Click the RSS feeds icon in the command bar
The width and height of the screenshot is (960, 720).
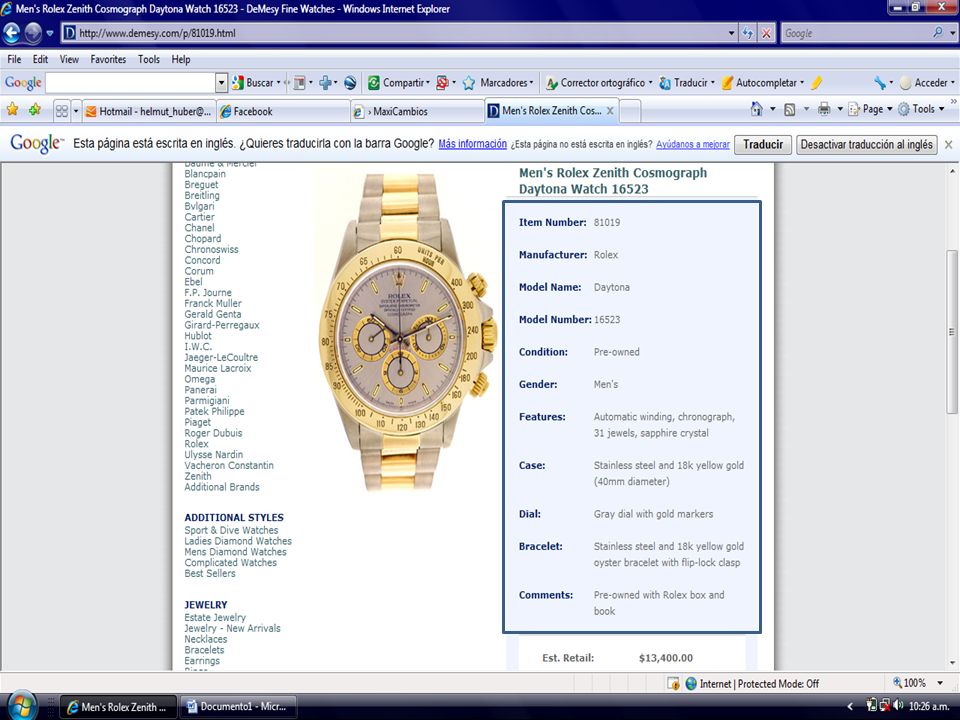[790, 110]
